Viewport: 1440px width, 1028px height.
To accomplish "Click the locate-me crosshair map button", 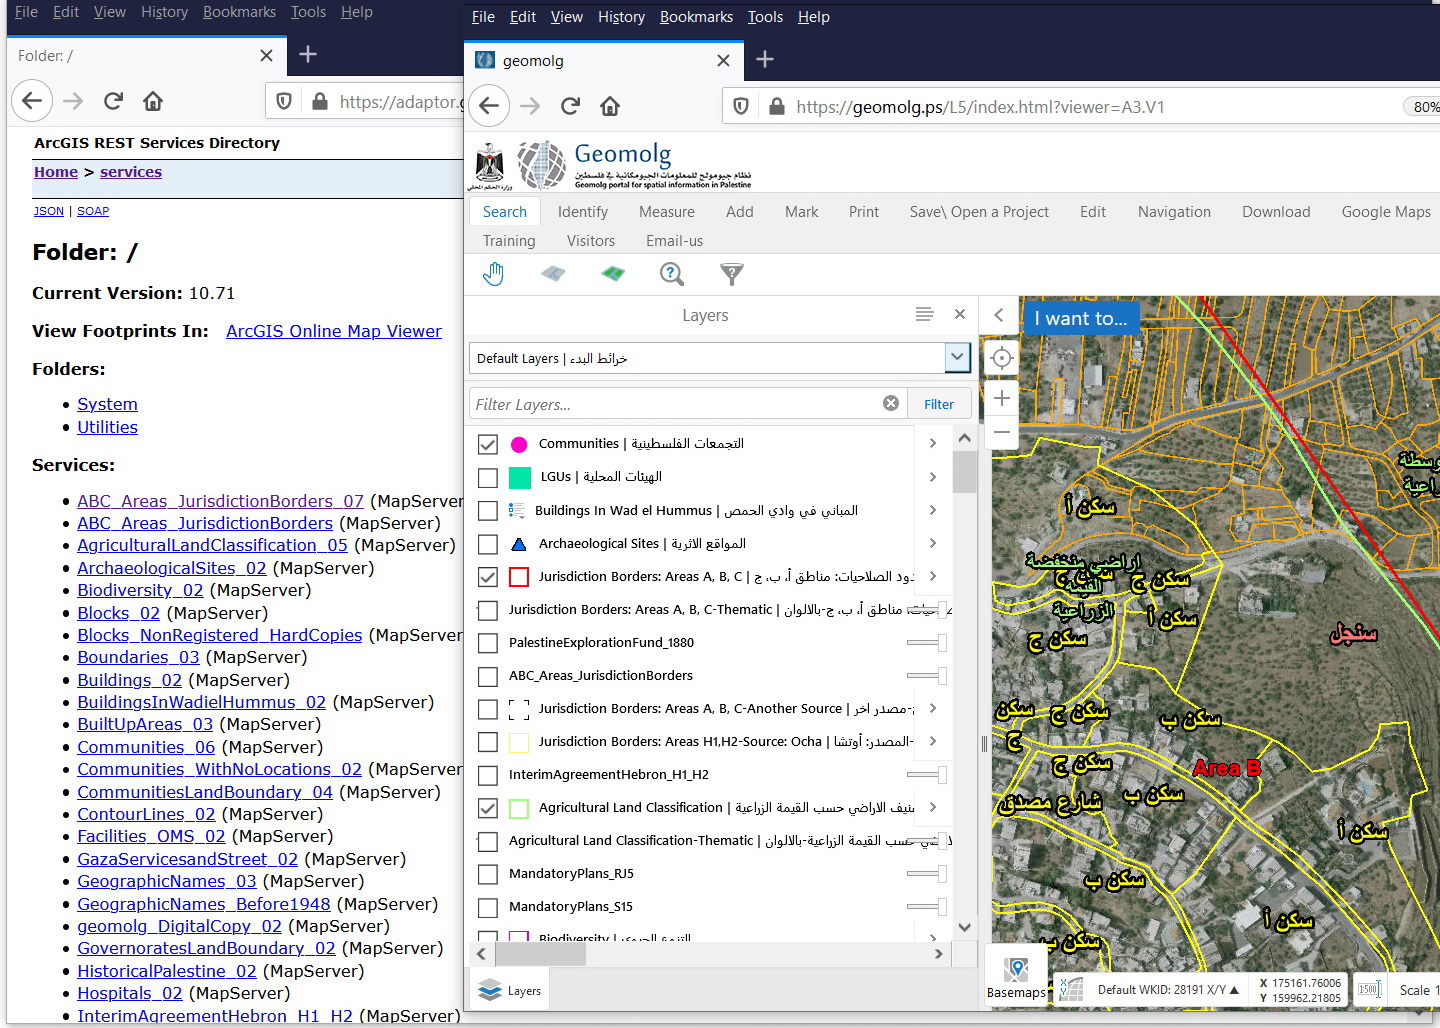I will click(1001, 358).
